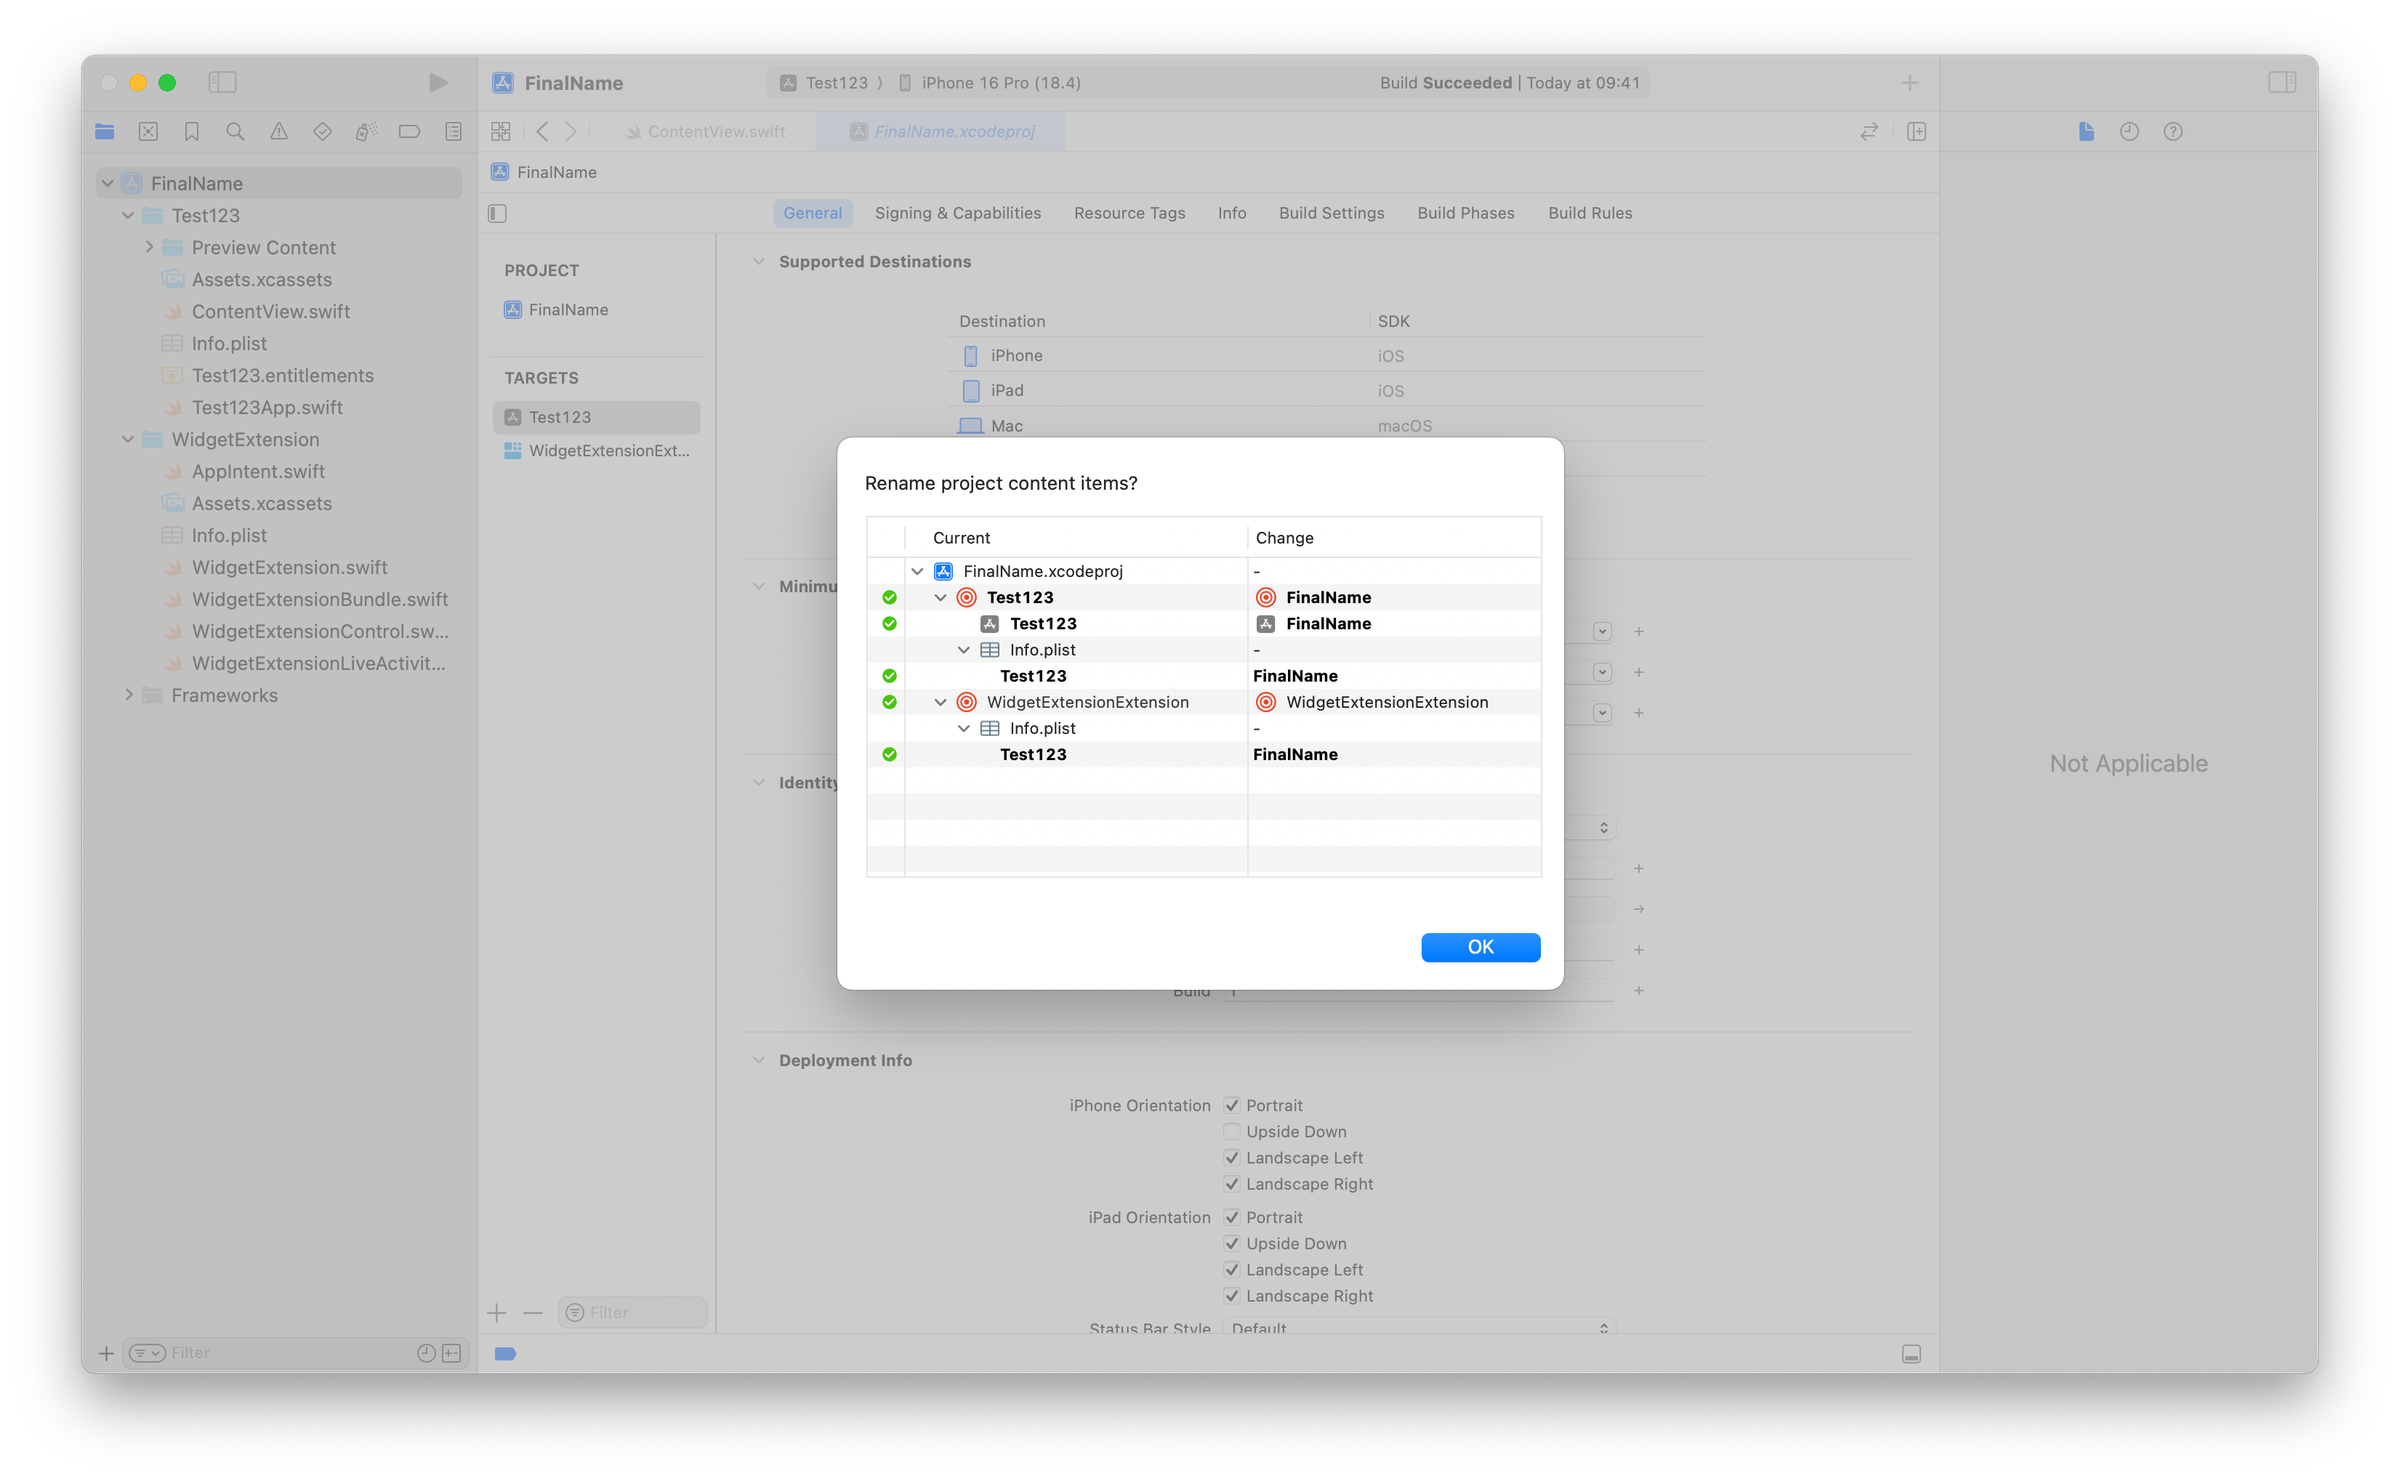The width and height of the screenshot is (2400, 1481).
Task: Enable Upside Down for iPhone Orientation
Action: (1232, 1131)
